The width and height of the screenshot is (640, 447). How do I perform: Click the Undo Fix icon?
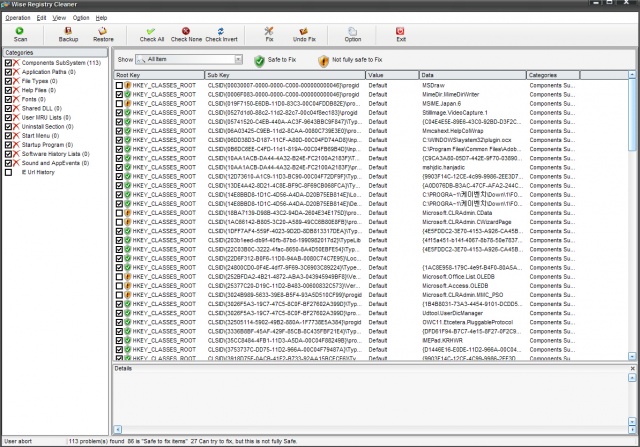304,34
